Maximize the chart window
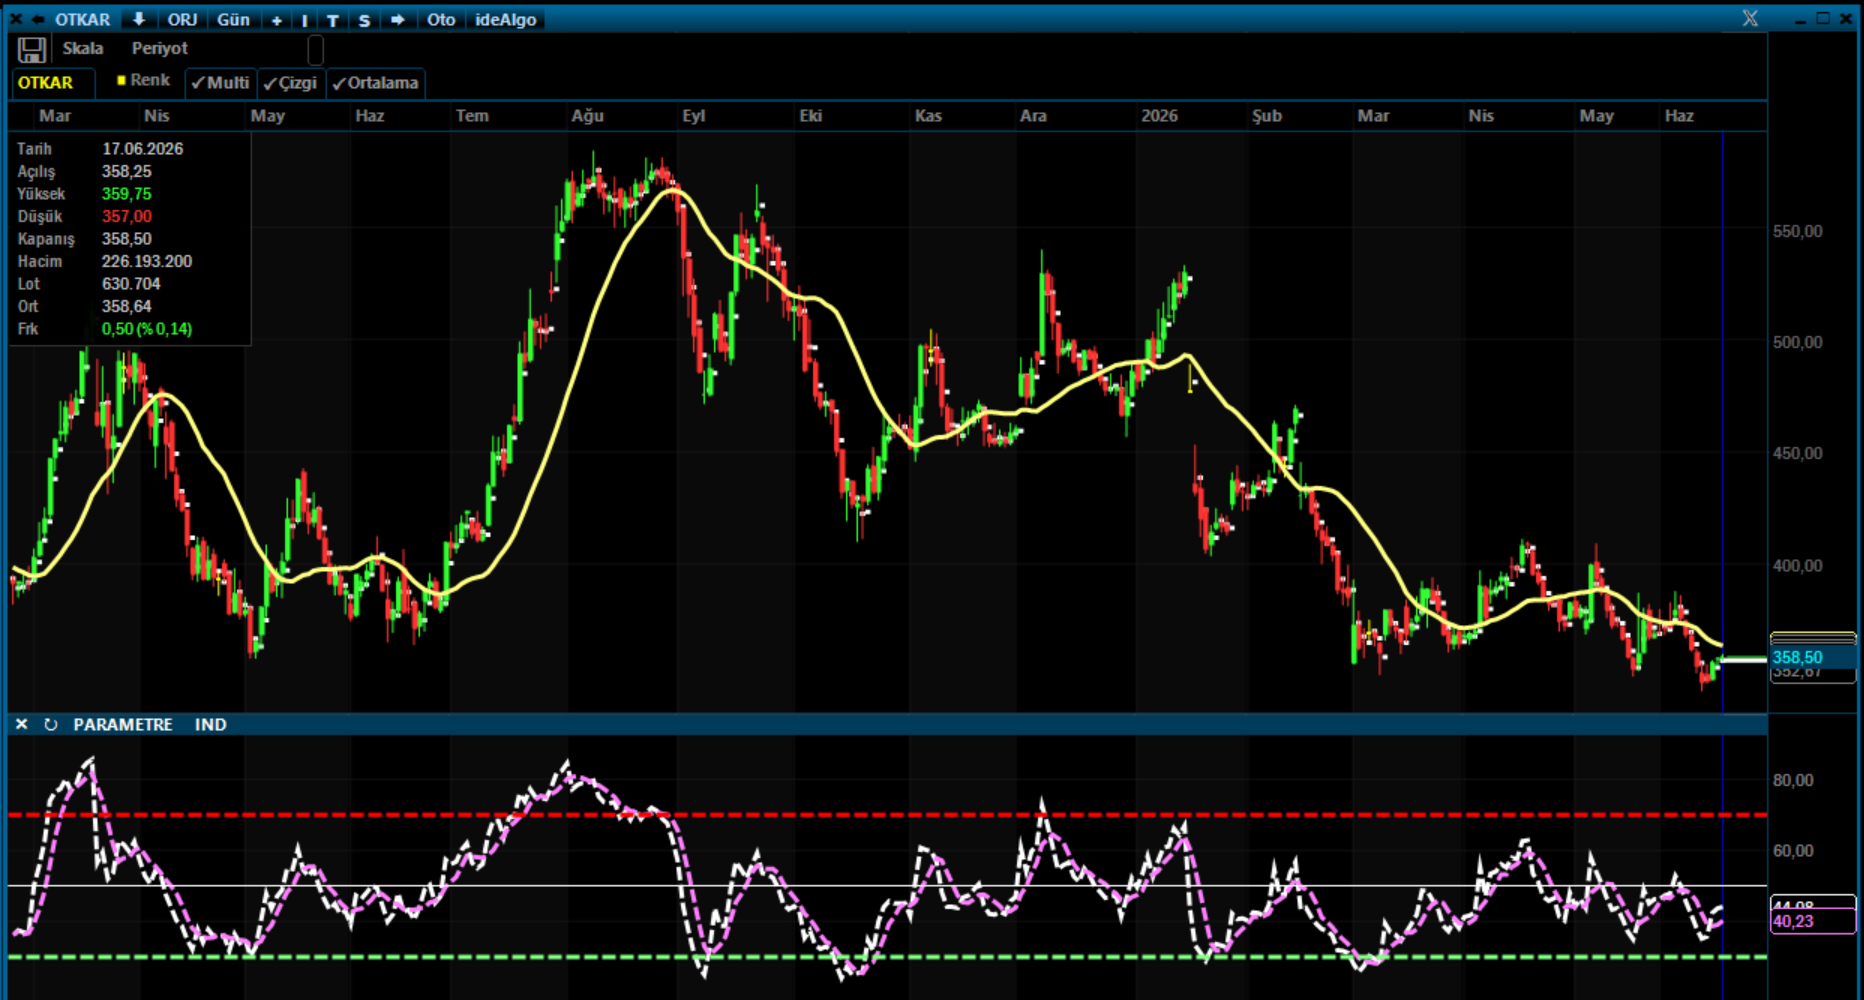The width and height of the screenshot is (1864, 1000). (x=1823, y=19)
